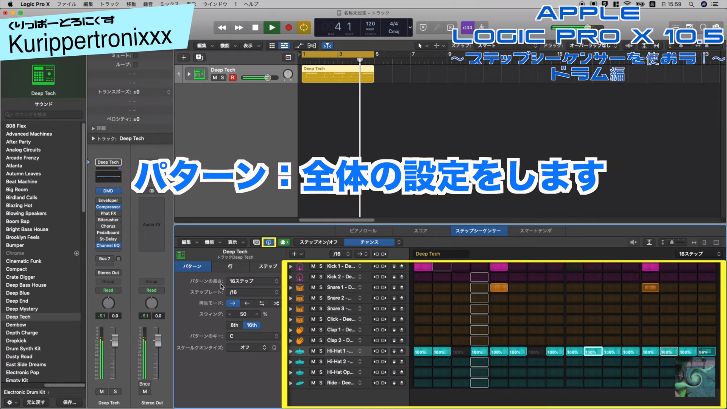The height and width of the screenshot is (409, 727).
Task: Open the step tab in local inspector
Action: 268,267
